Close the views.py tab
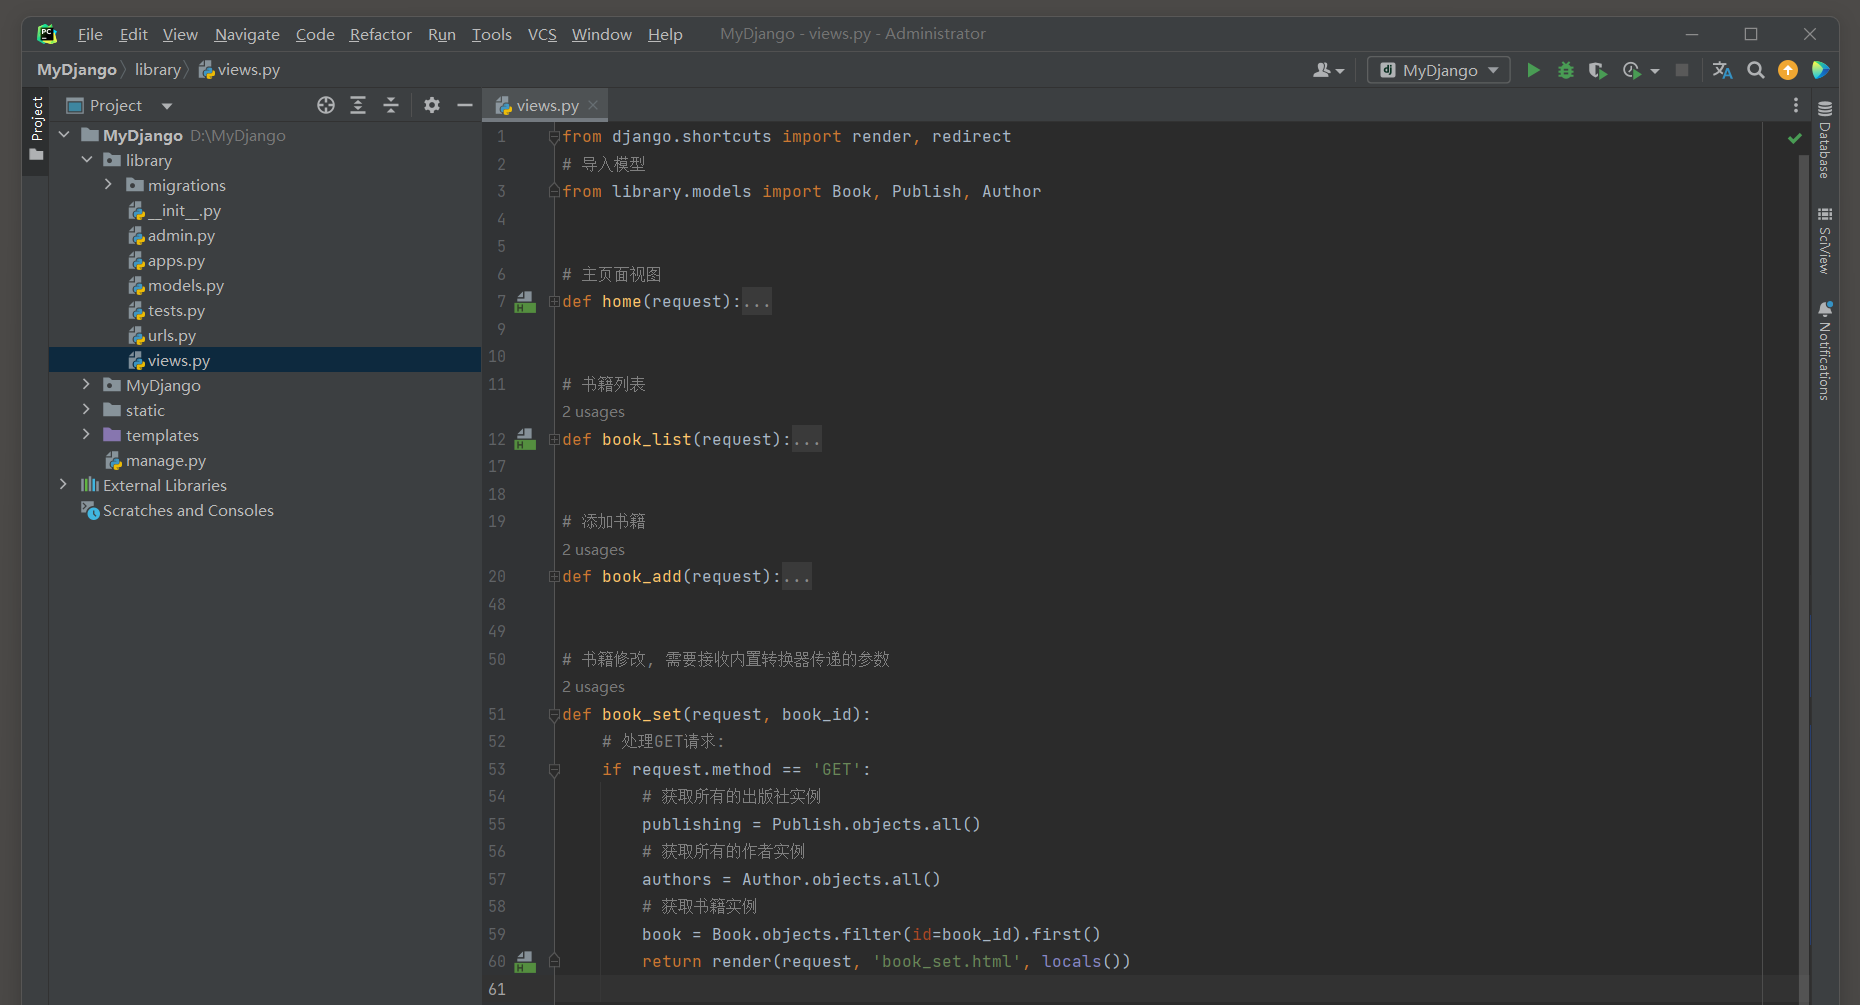The image size is (1860, 1005). (594, 105)
